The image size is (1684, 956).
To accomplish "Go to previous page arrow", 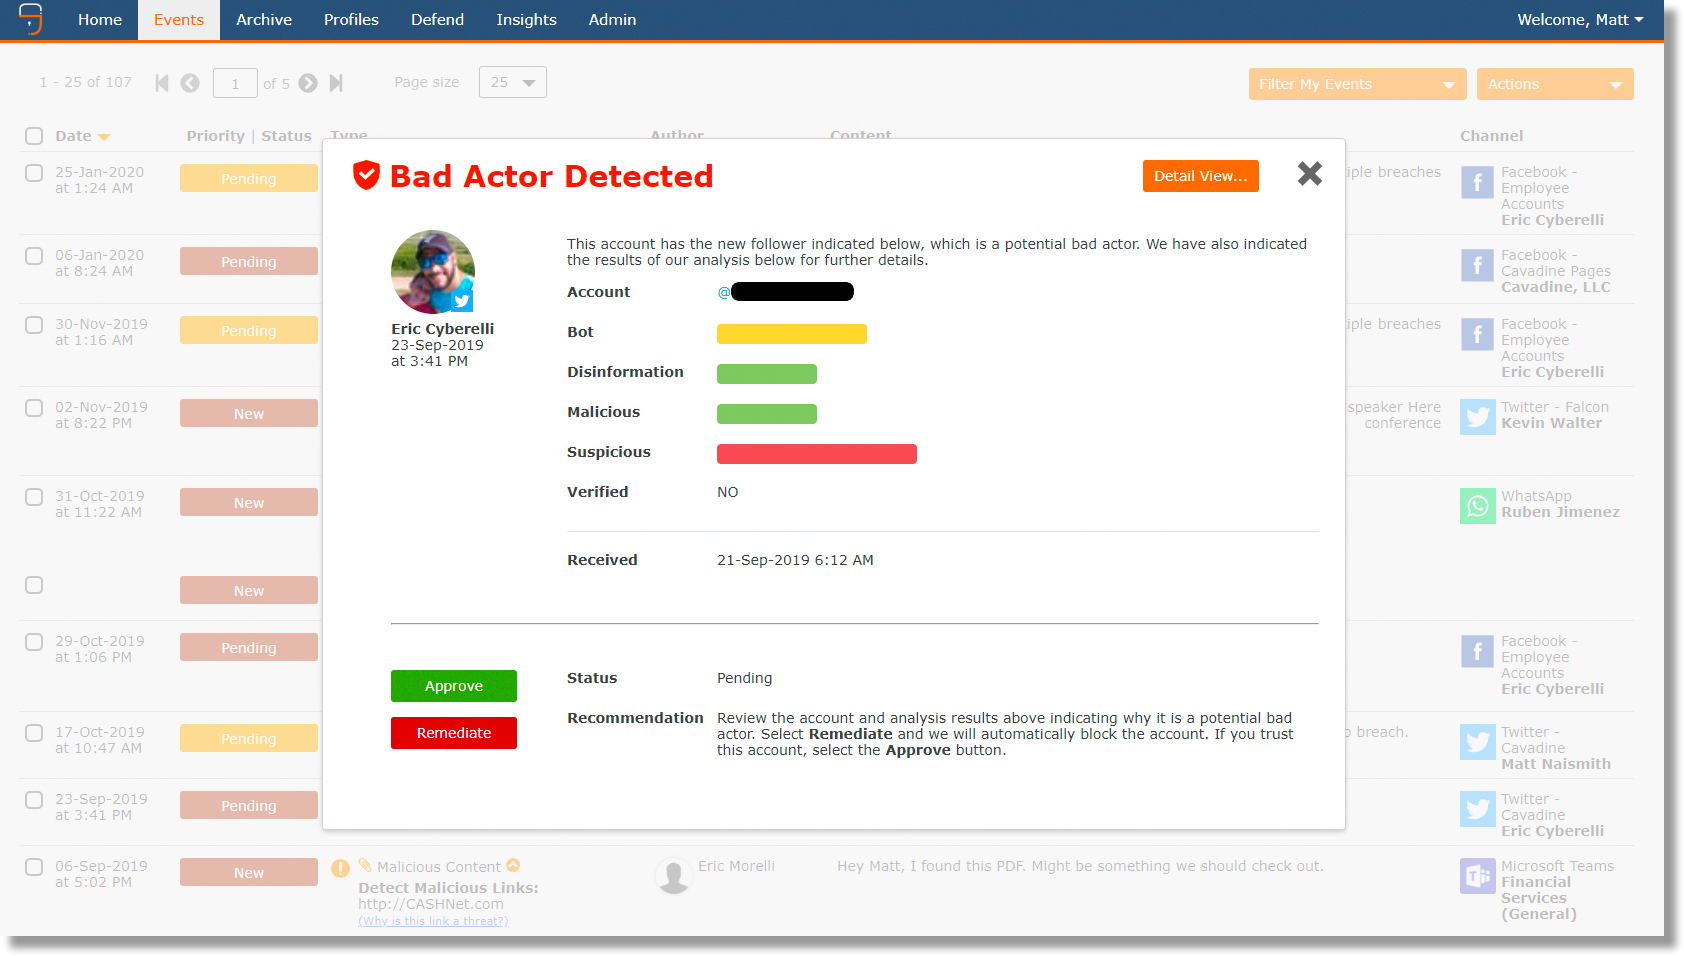I will click(x=190, y=83).
